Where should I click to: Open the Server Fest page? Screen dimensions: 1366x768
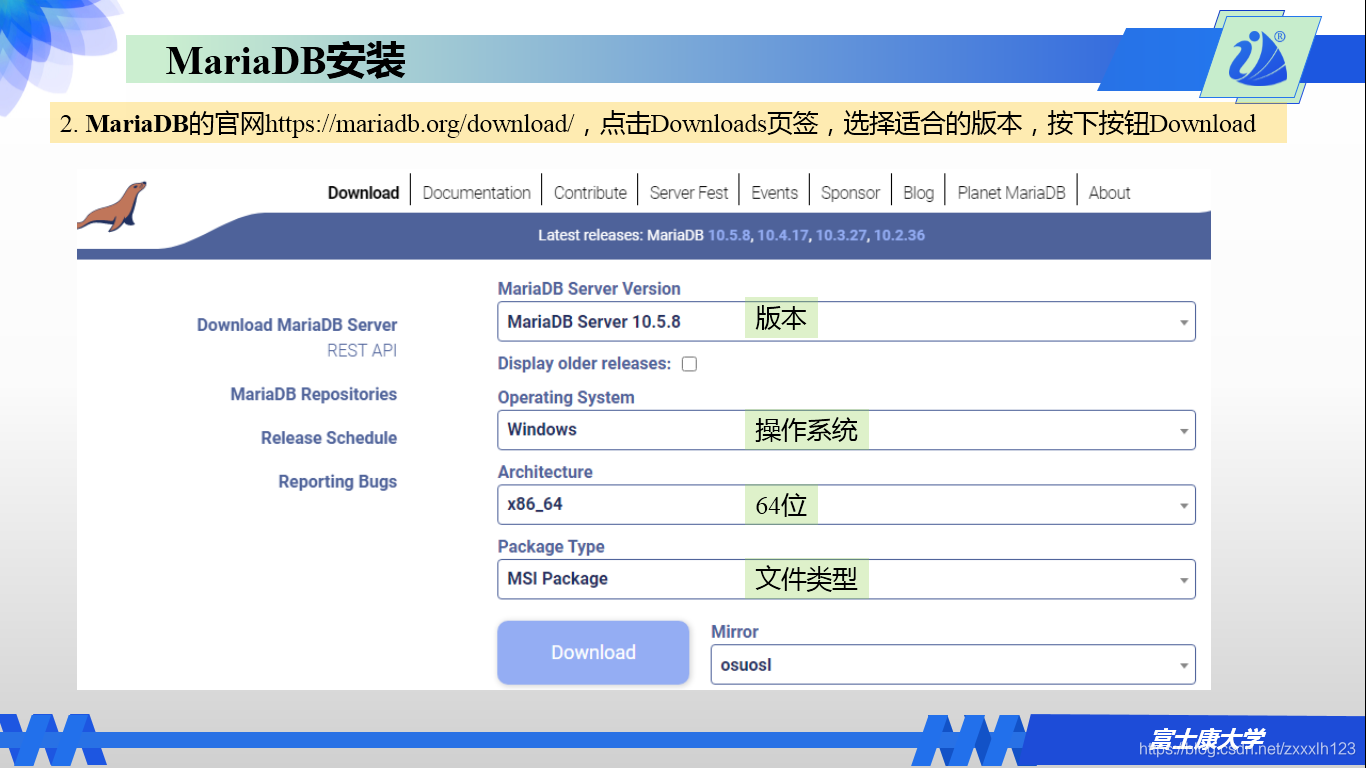point(689,192)
